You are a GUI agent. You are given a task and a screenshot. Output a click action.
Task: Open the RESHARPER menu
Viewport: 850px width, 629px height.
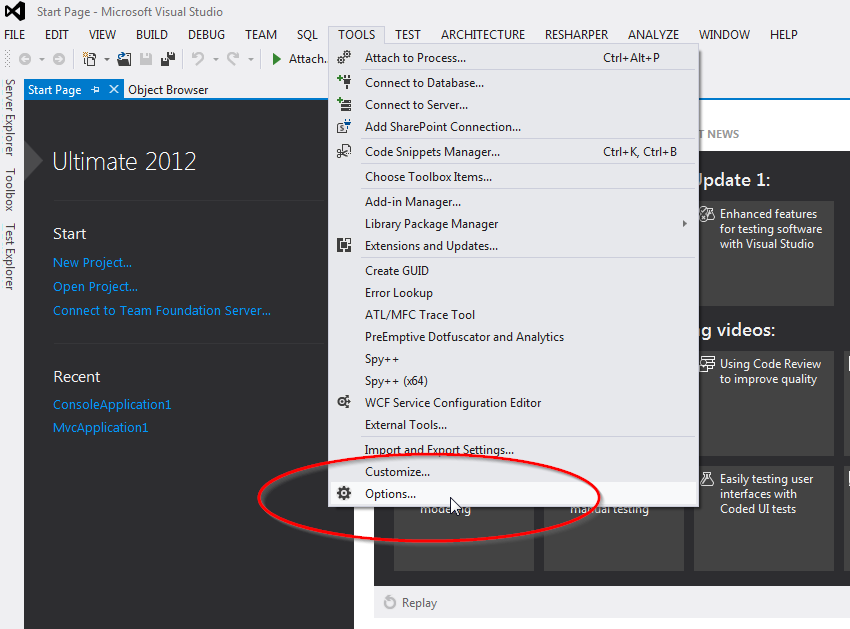576,34
